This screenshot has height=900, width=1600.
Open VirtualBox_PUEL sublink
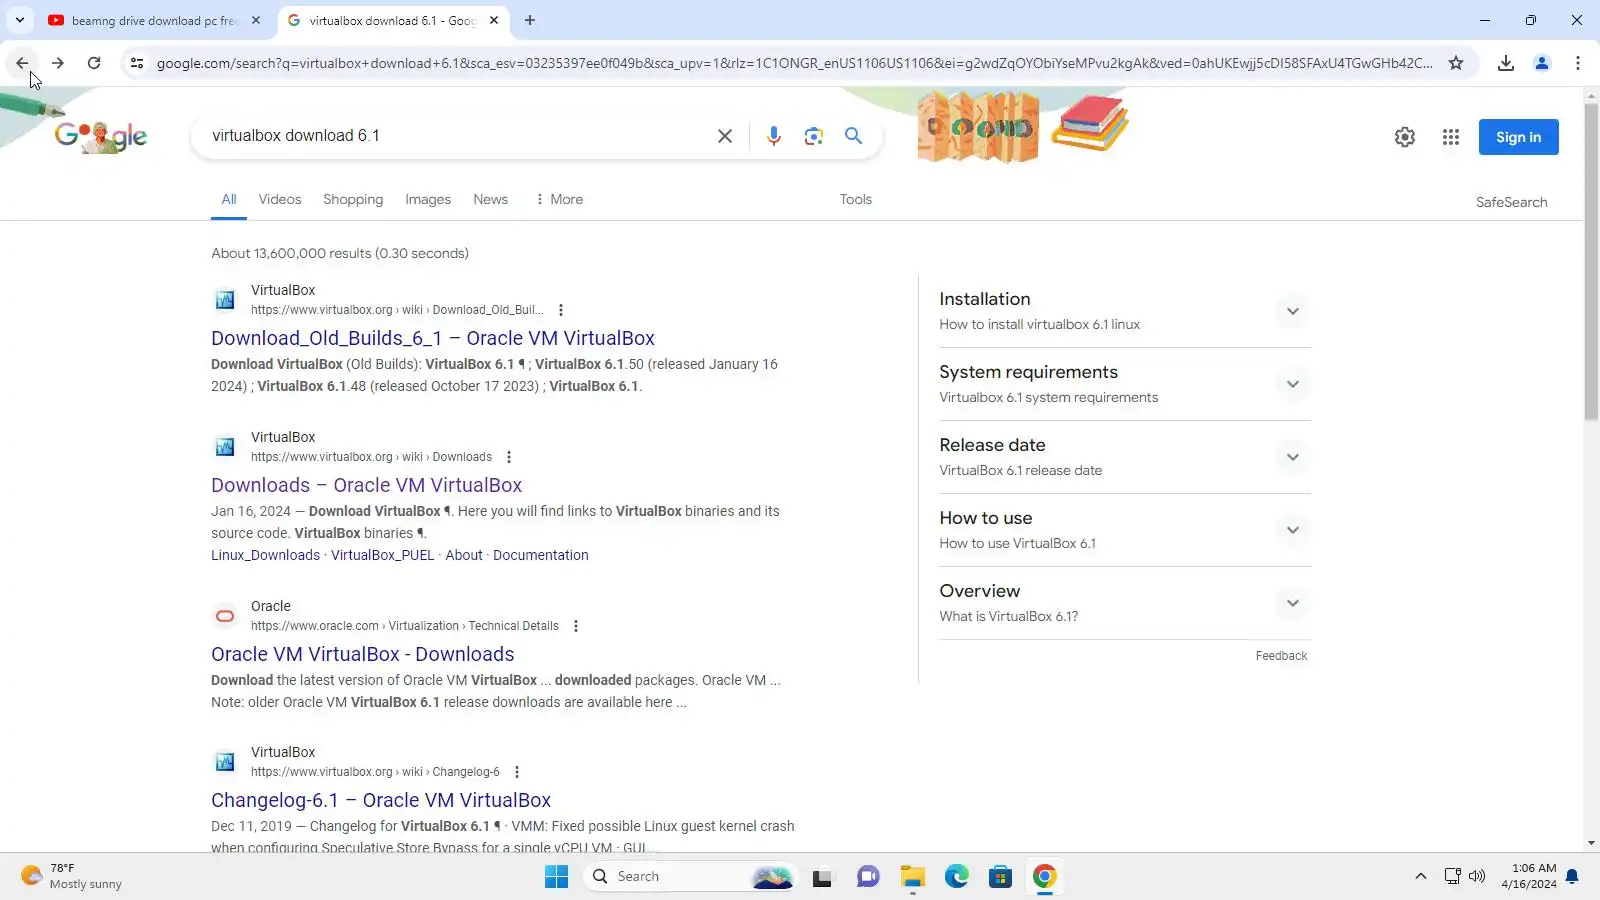[x=382, y=555]
